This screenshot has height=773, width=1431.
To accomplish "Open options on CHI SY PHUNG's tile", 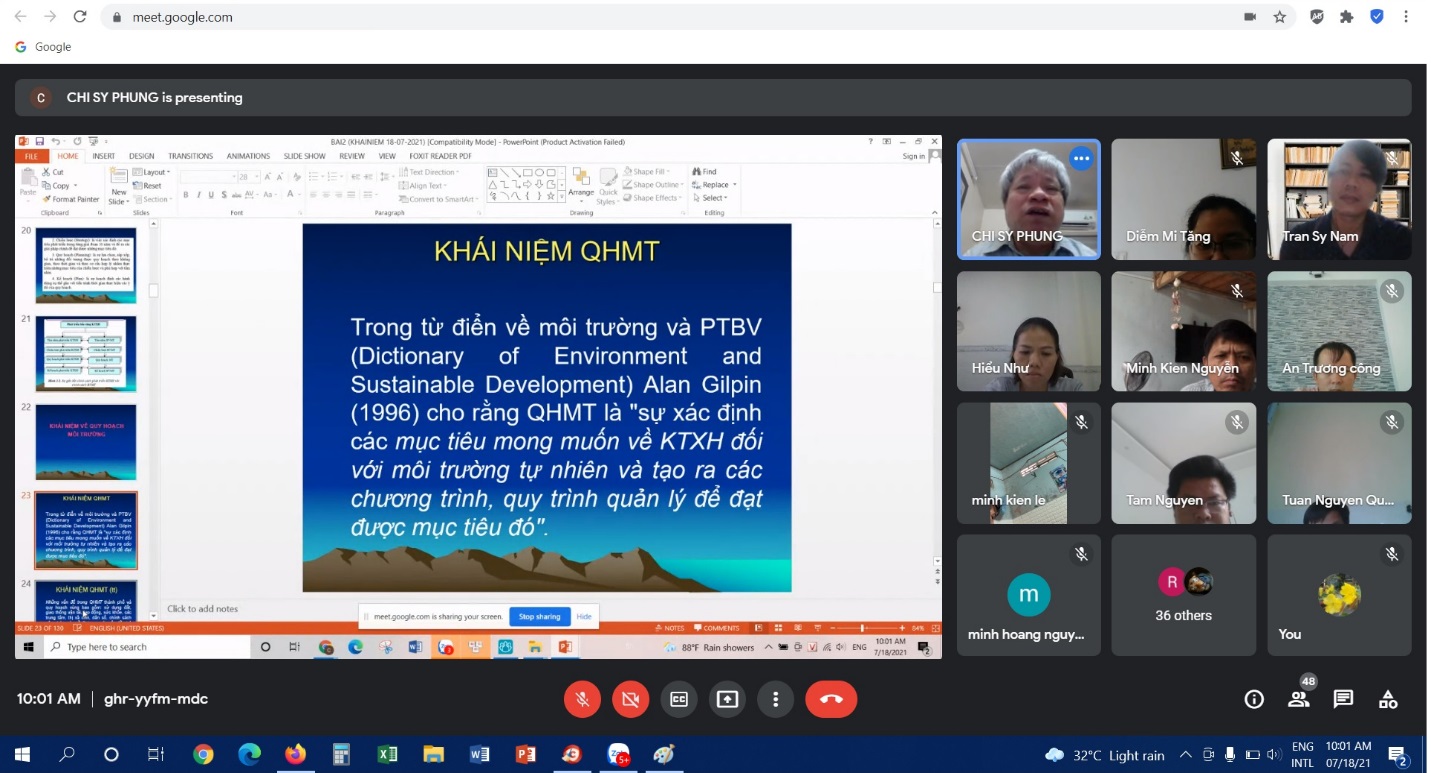I will coord(1080,158).
